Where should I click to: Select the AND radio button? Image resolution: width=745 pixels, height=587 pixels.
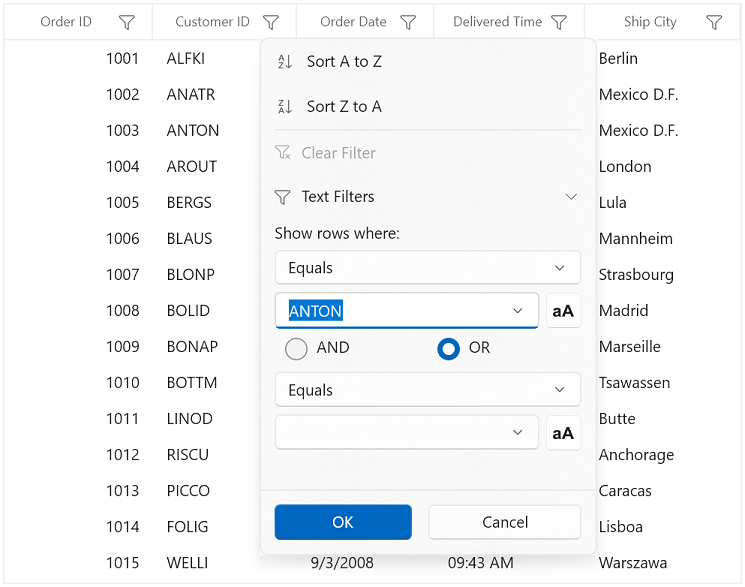pyautogui.click(x=296, y=348)
